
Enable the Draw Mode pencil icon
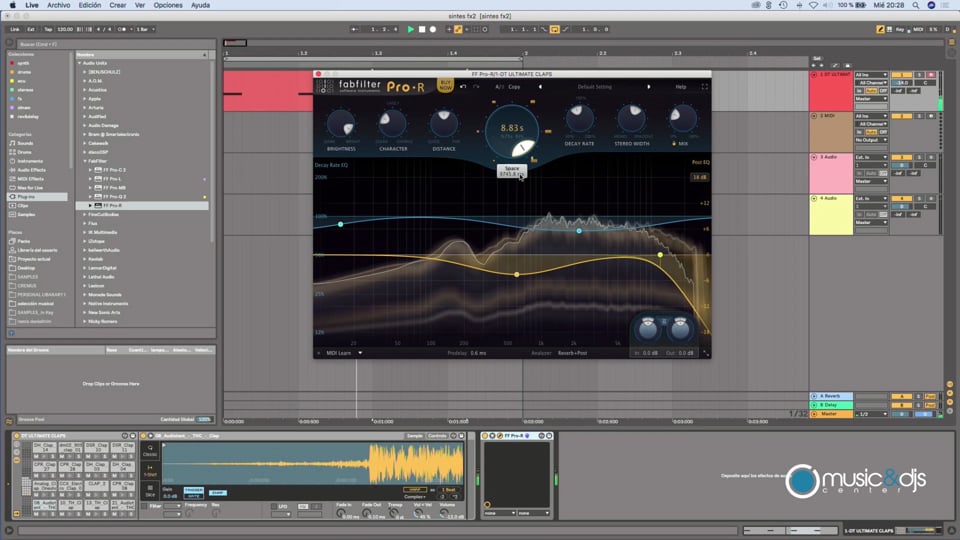(x=880, y=29)
